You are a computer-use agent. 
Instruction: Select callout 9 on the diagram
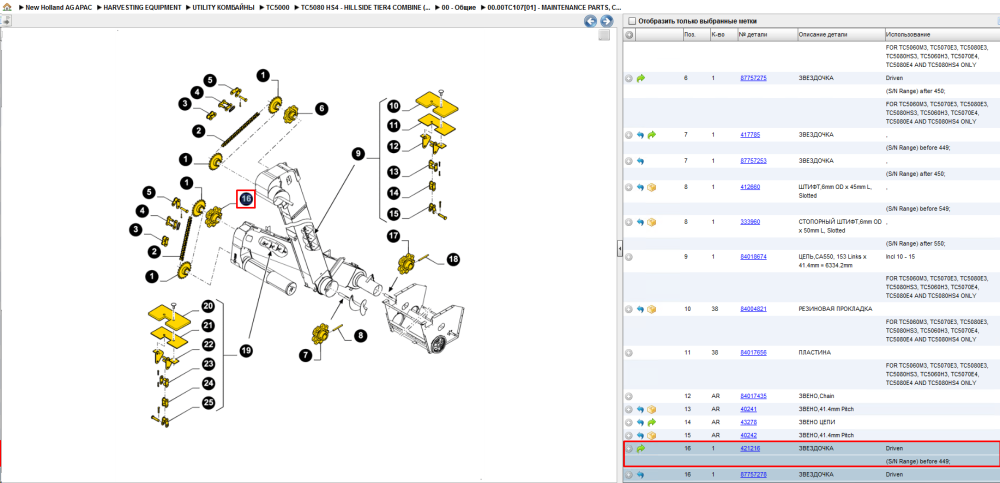tap(358, 153)
